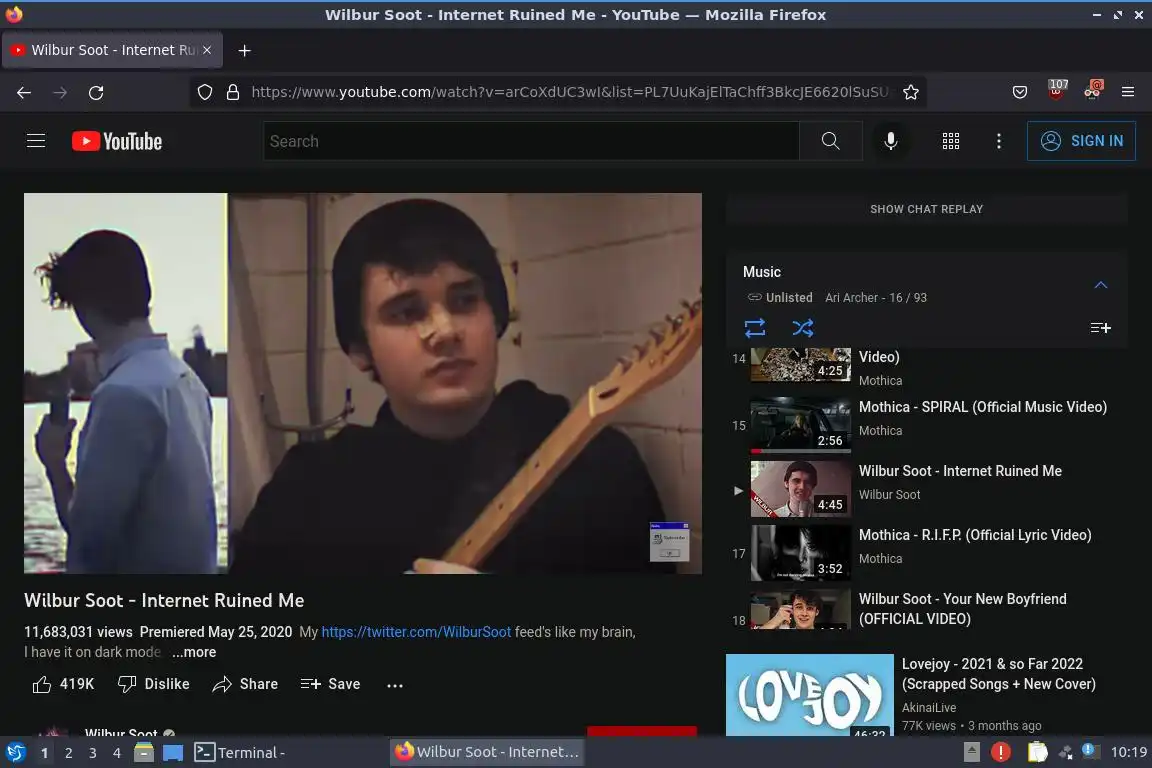Screen dimensions: 1152x768
Task: Click the search magnifier button
Action: click(830, 140)
